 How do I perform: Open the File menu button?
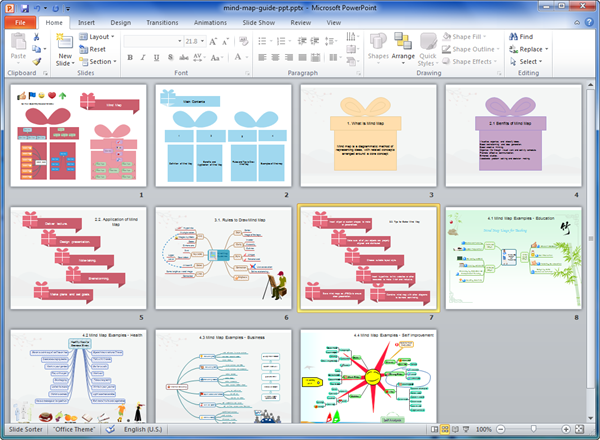click(x=20, y=21)
